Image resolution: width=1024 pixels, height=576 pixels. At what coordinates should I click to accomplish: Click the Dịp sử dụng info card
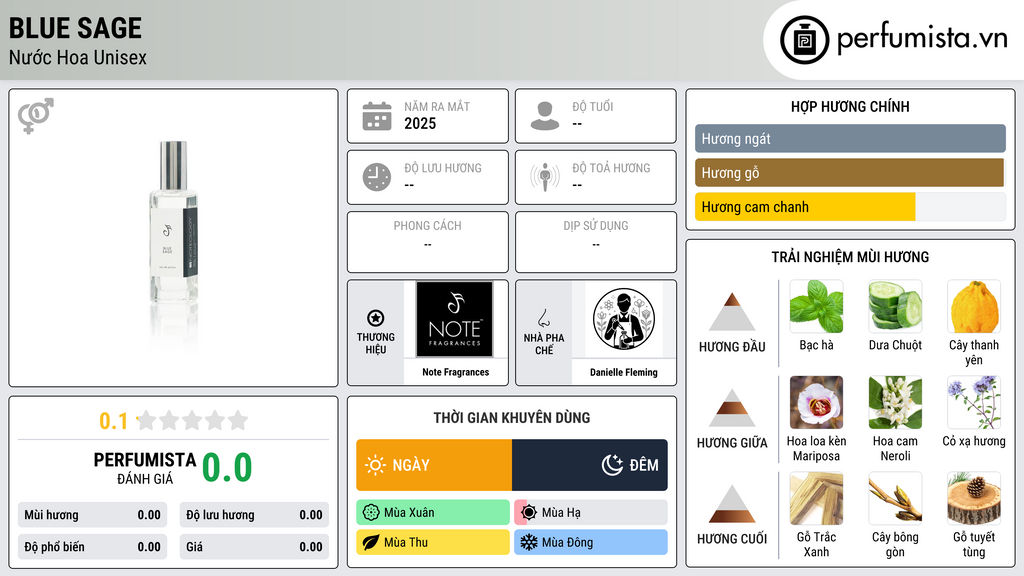tap(596, 242)
